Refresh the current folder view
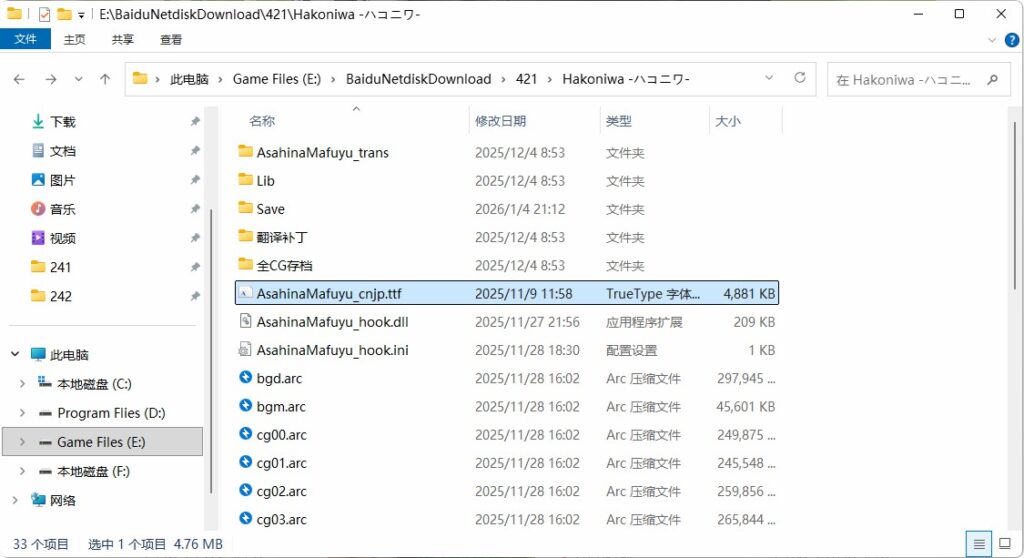The width and height of the screenshot is (1024, 558). [x=800, y=78]
